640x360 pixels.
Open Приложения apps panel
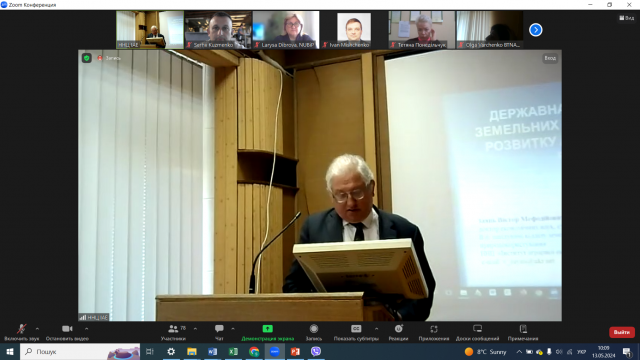click(433, 332)
